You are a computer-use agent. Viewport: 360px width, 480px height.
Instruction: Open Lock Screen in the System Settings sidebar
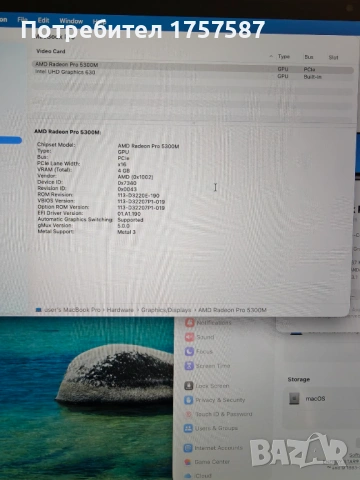(207, 386)
